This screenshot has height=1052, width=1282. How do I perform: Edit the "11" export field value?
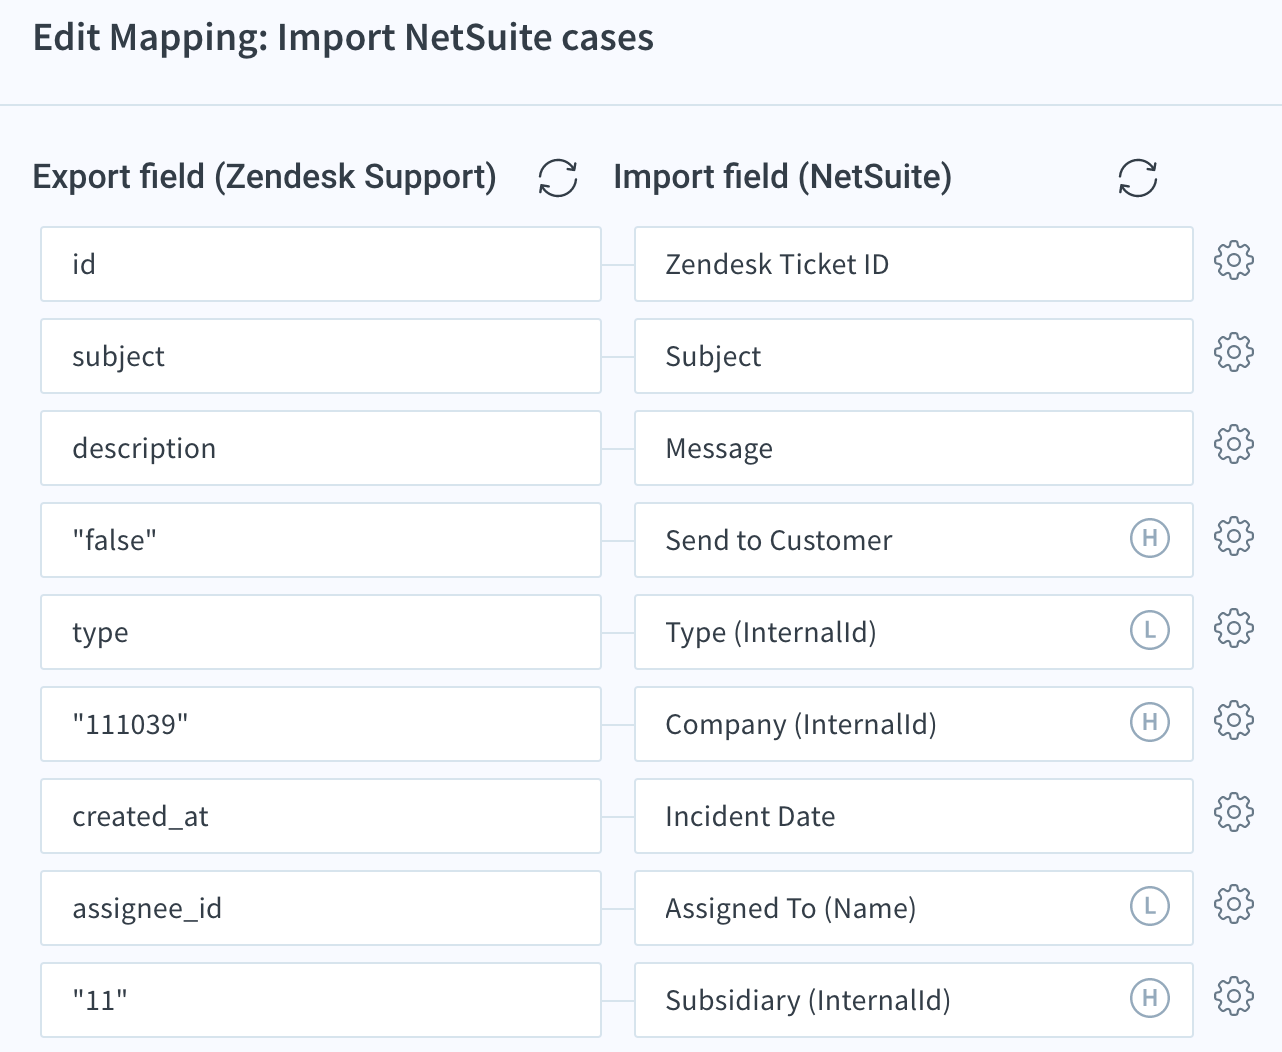click(321, 1000)
